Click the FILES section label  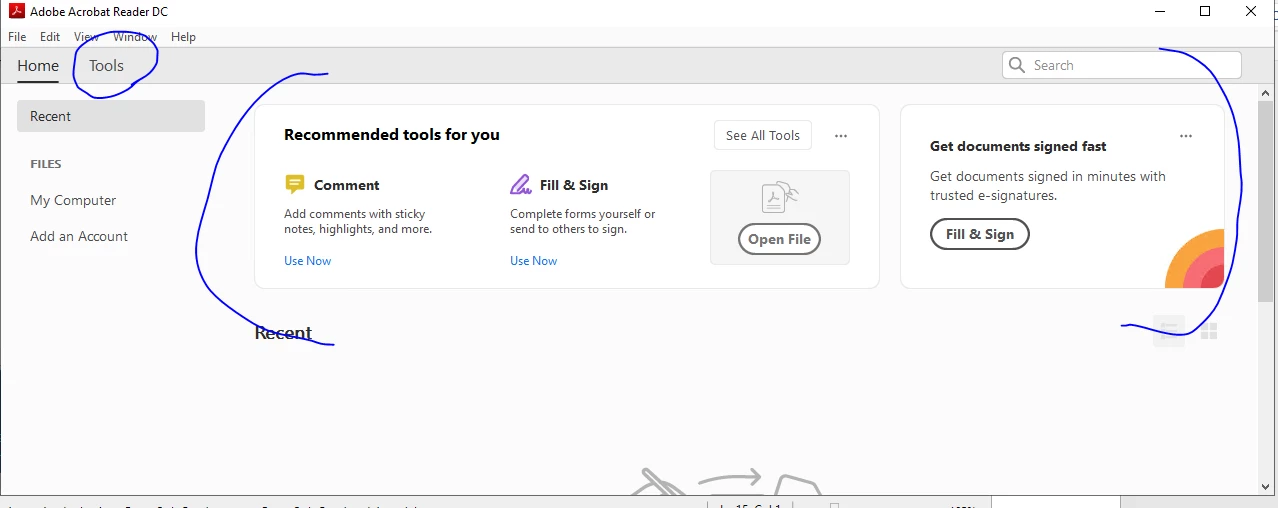46,164
